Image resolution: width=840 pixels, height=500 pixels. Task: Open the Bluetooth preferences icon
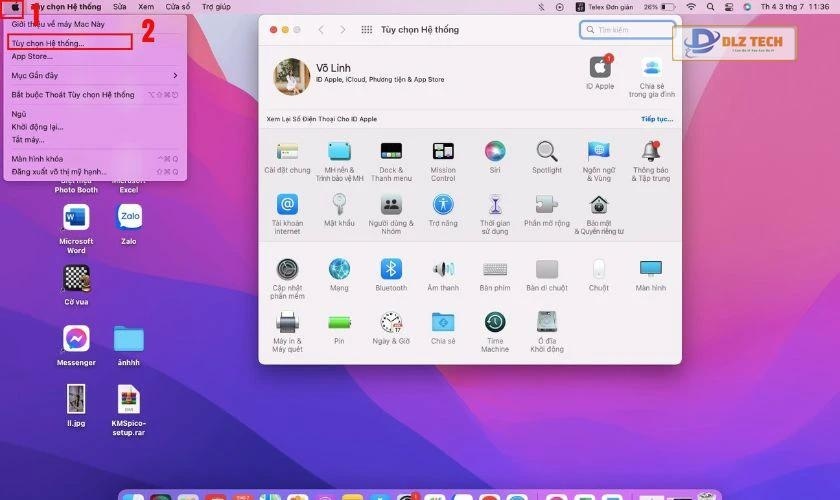pyautogui.click(x=391, y=269)
